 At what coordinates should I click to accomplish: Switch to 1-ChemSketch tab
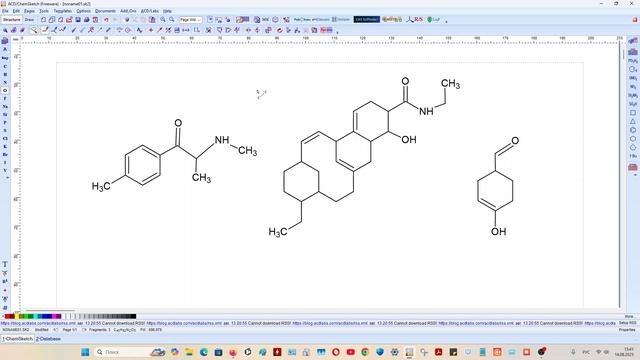click(x=17, y=339)
